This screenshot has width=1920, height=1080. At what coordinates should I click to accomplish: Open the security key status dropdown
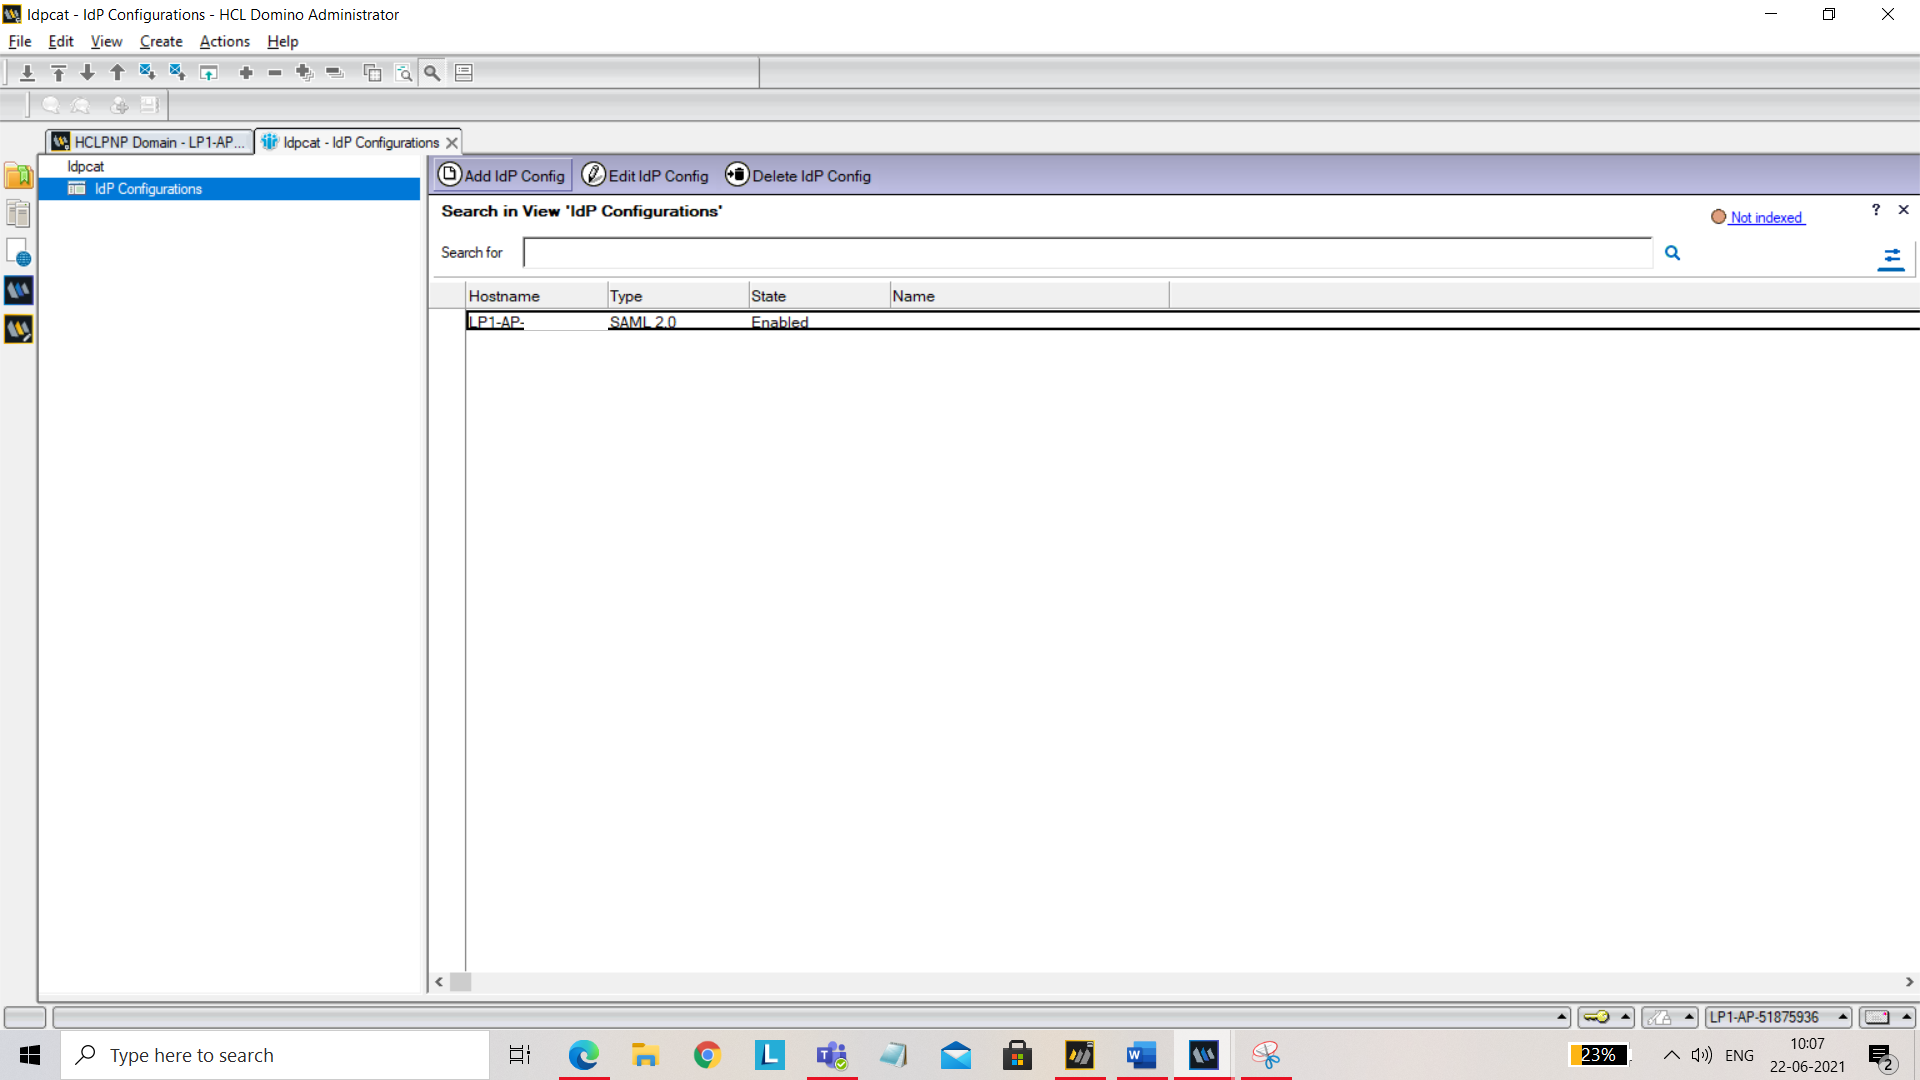coord(1606,1017)
